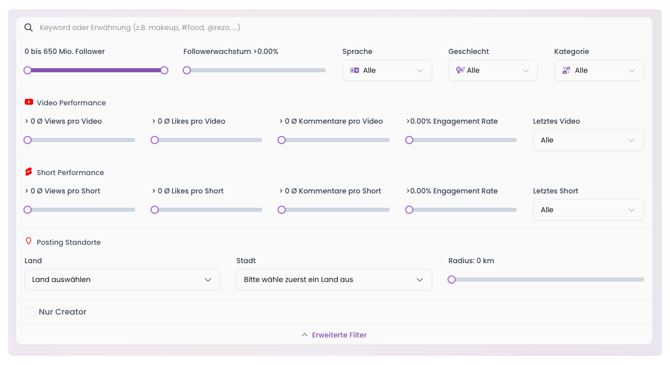Click the 'Letztes Video' label
The width and height of the screenshot is (670, 365).
pos(556,121)
